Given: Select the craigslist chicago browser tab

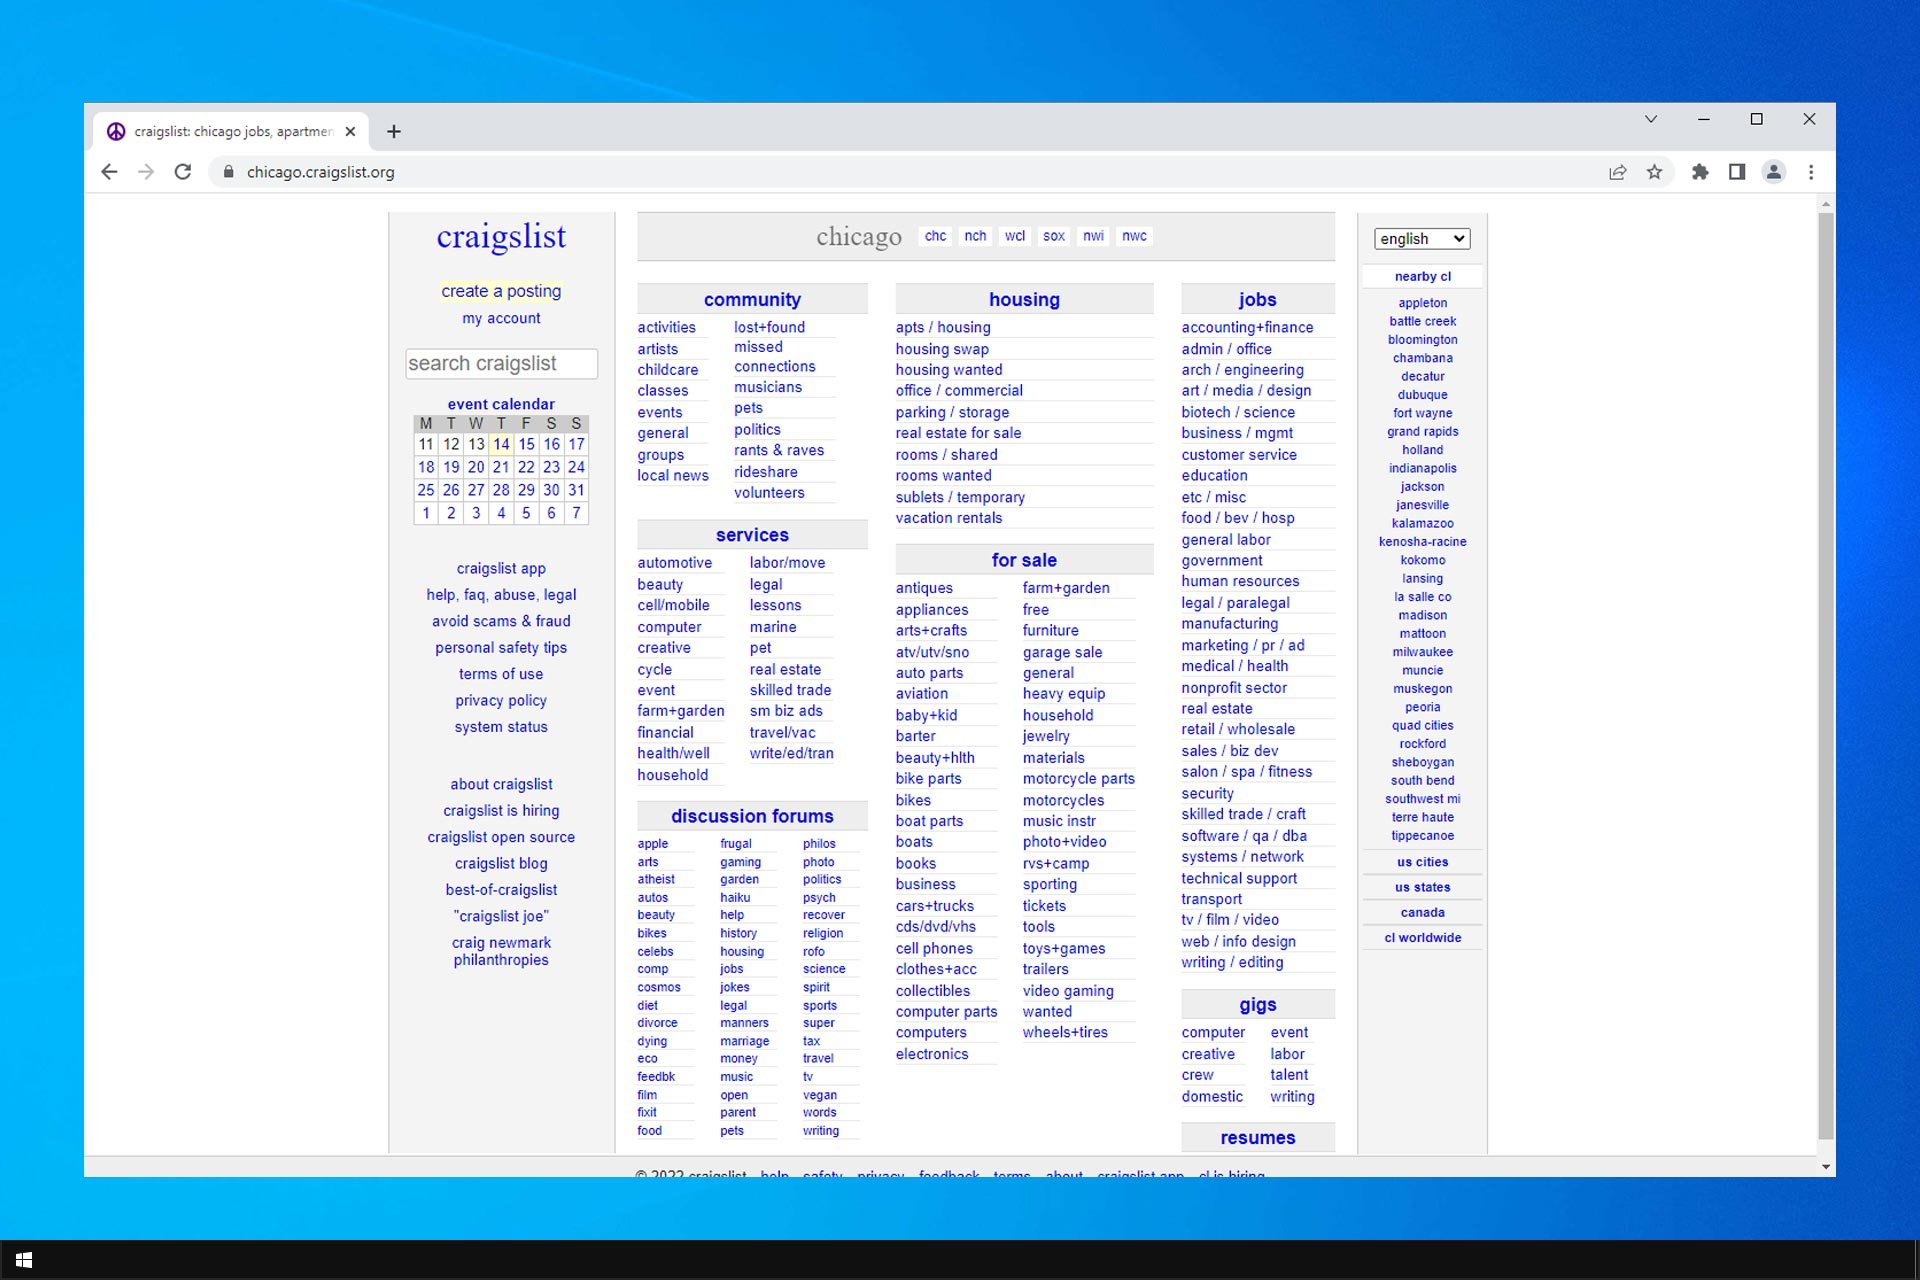Looking at the screenshot, I should click(232, 131).
